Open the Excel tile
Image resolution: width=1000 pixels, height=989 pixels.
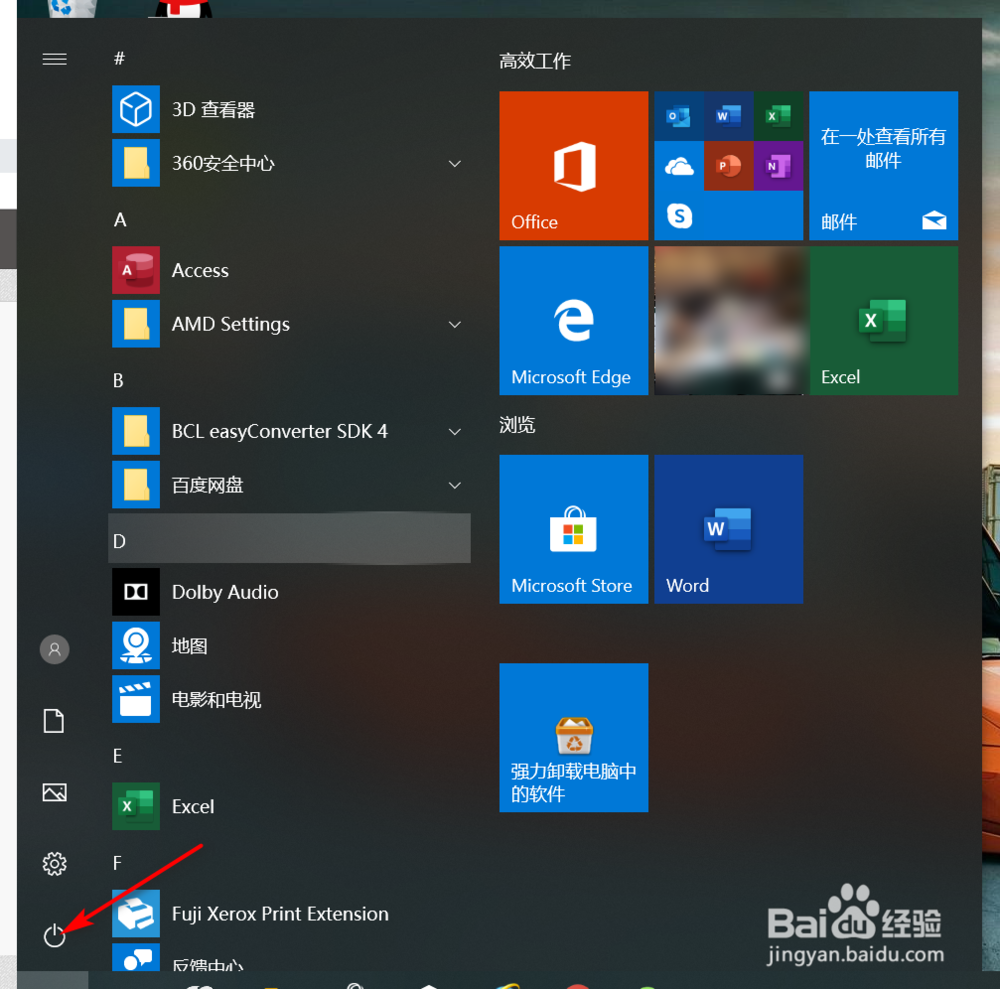[x=883, y=320]
